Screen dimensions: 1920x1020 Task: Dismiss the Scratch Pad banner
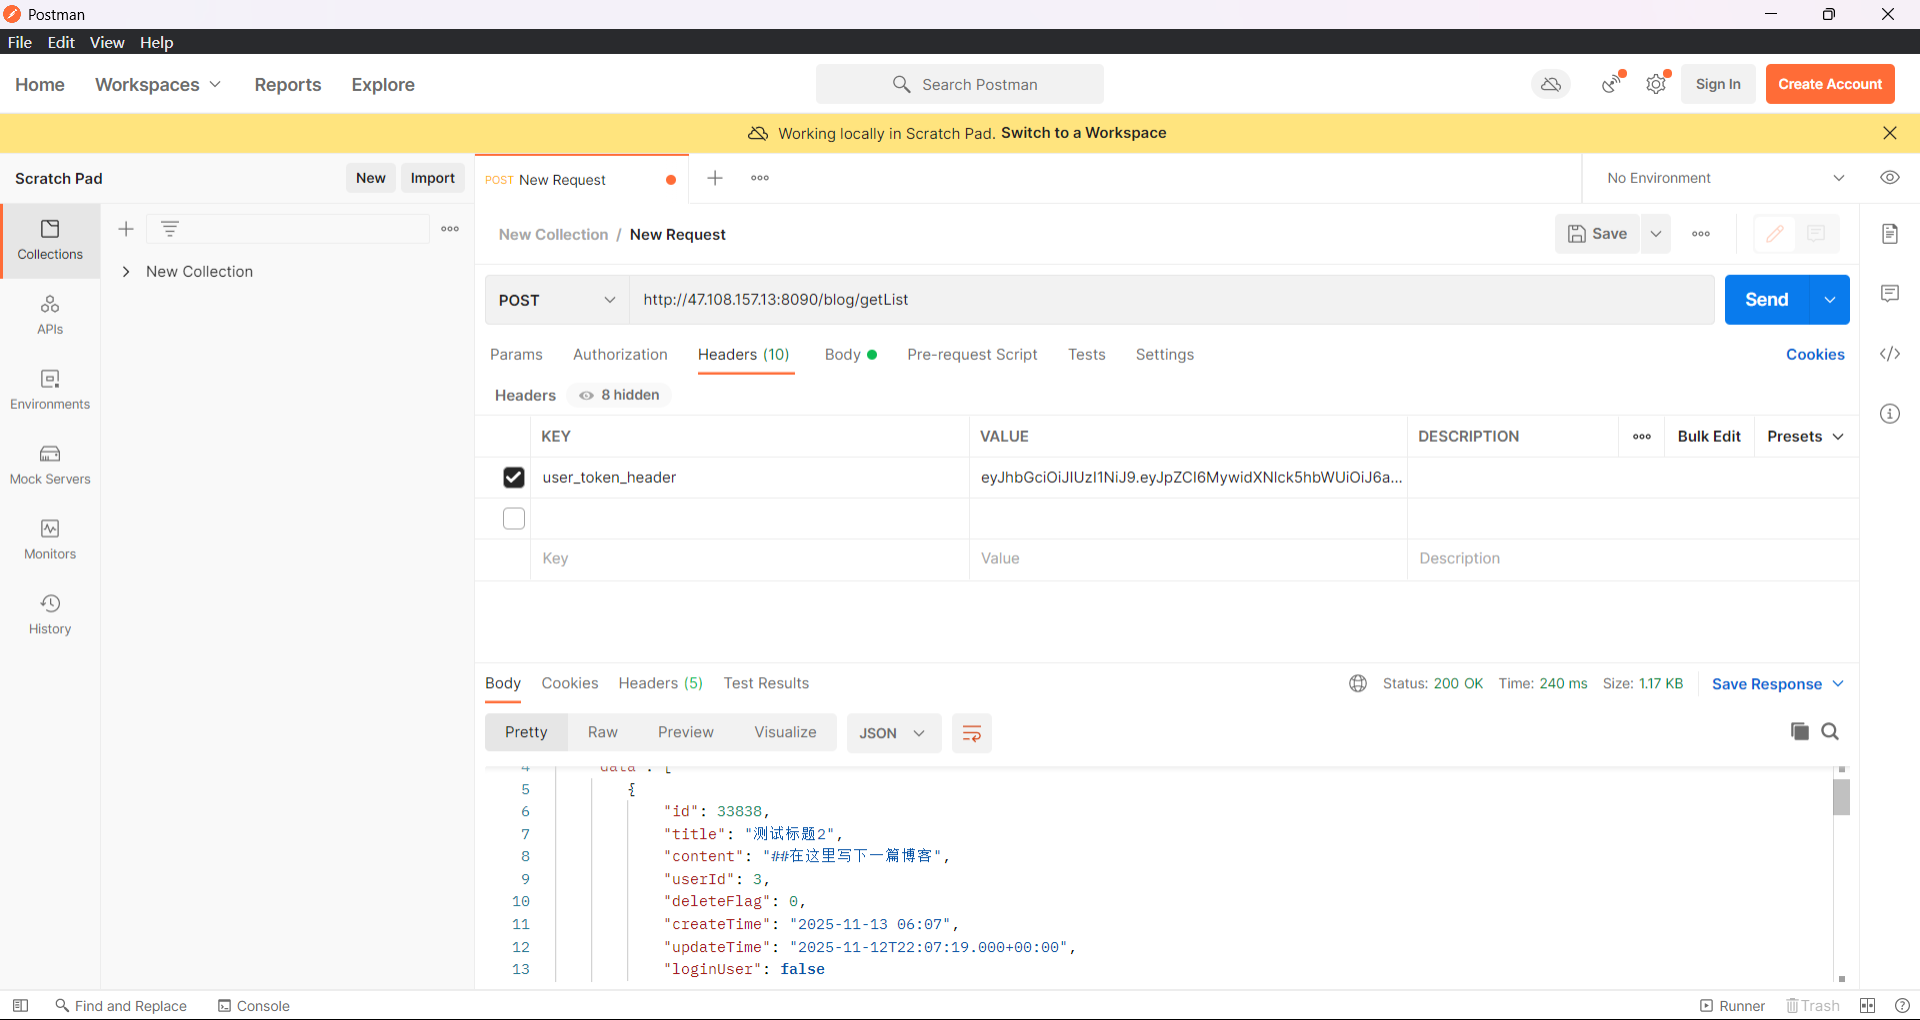click(x=1890, y=133)
